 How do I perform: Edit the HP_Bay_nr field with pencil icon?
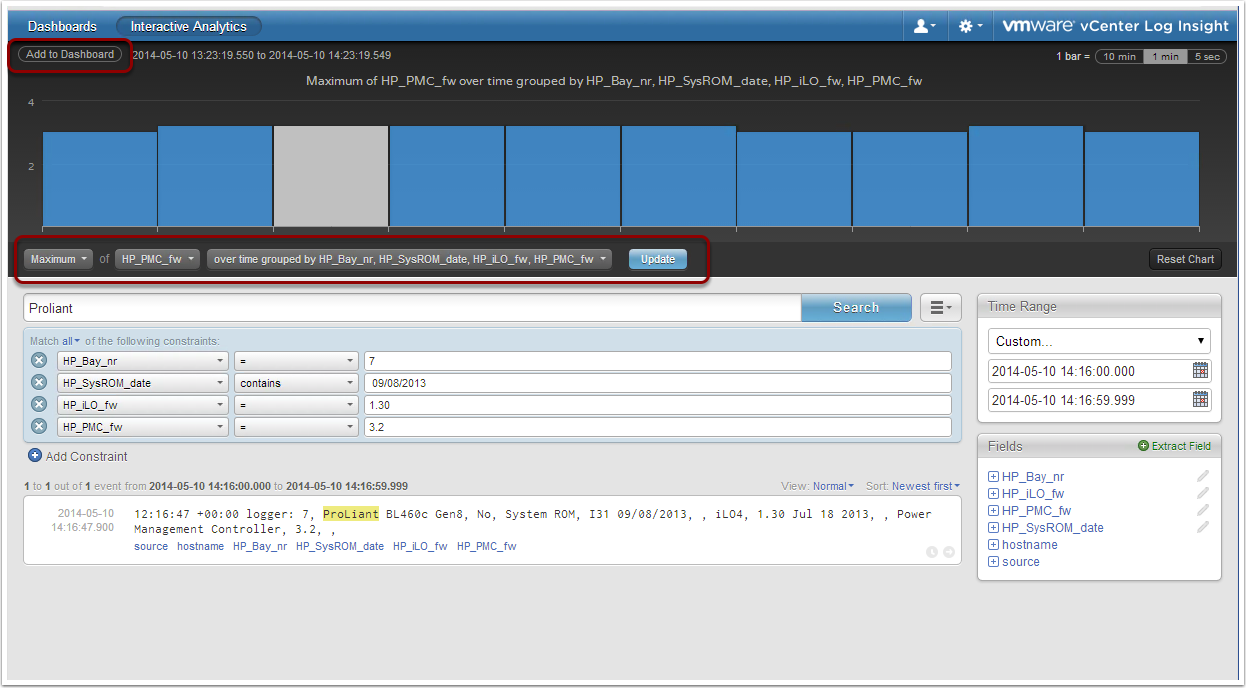pos(1203,476)
